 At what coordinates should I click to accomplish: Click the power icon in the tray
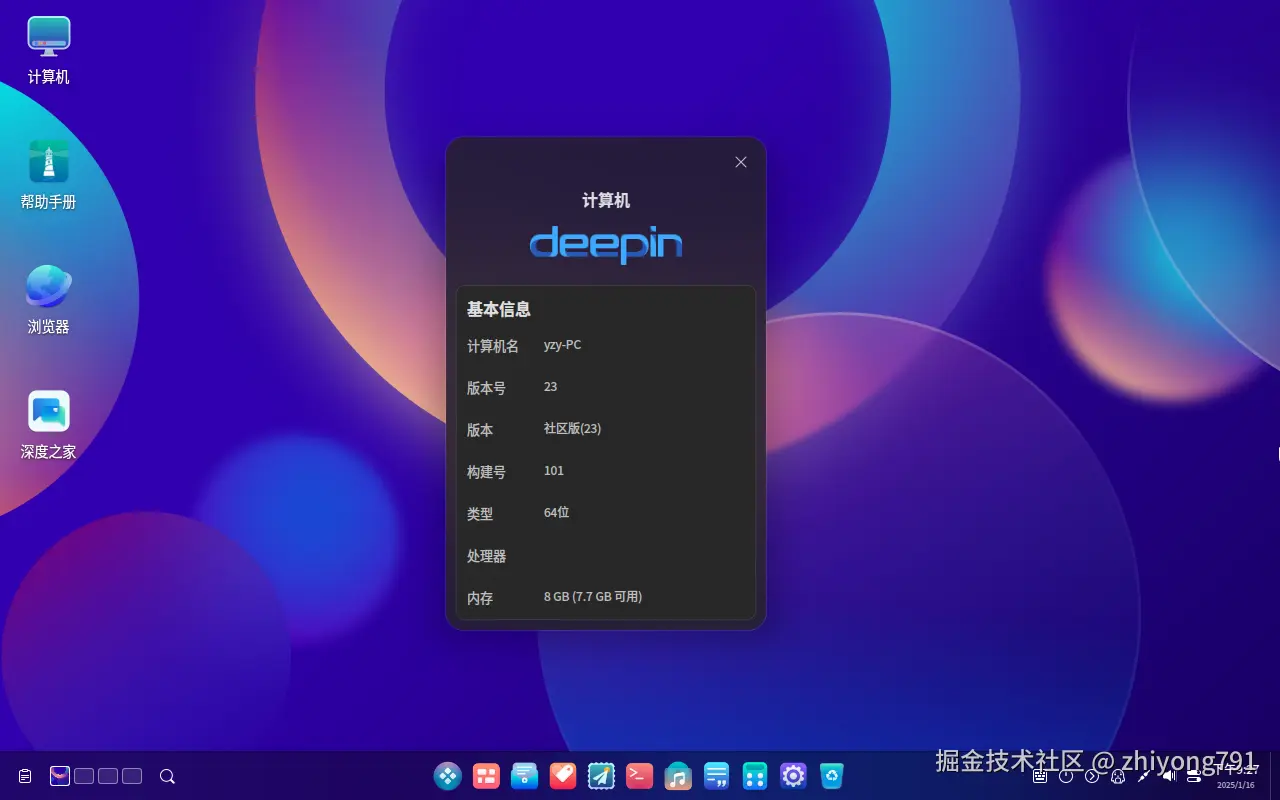[1066, 776]
